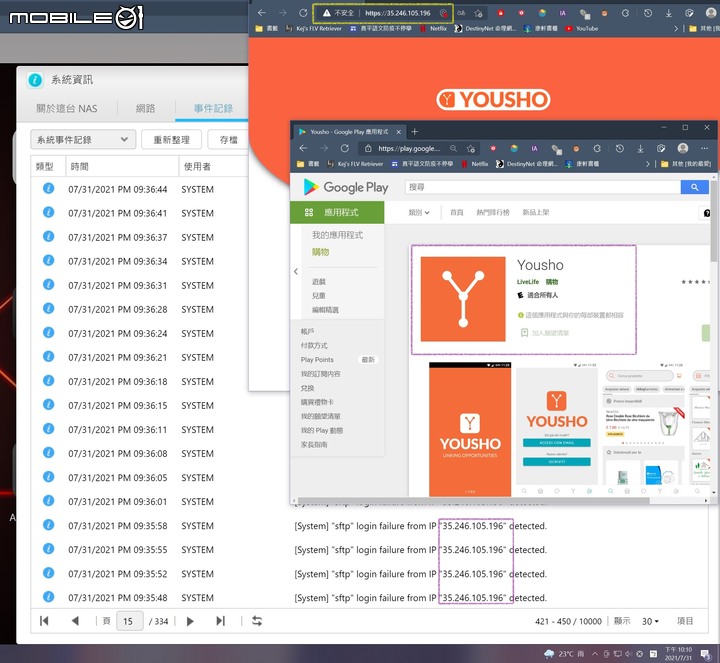The width and height of the screenshot is (720, 663).
Task: Expand bookmarks overflow chevron in rear browser
Action: 675,28
